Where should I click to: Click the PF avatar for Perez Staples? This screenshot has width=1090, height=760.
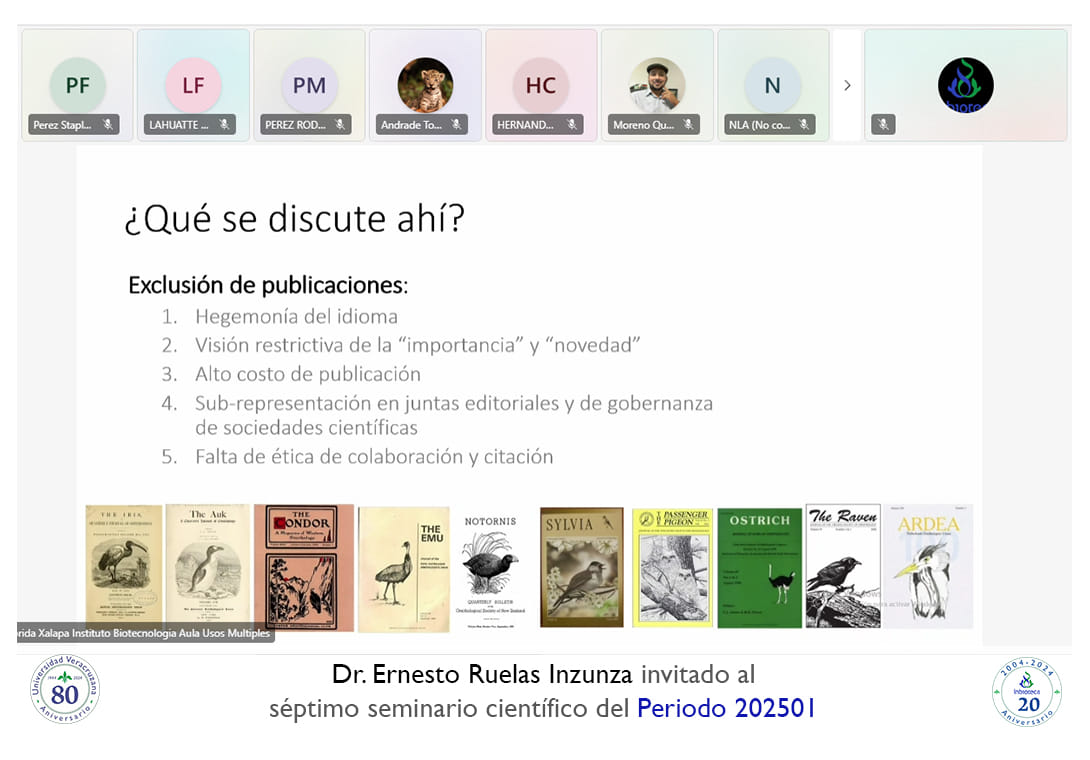77,85
